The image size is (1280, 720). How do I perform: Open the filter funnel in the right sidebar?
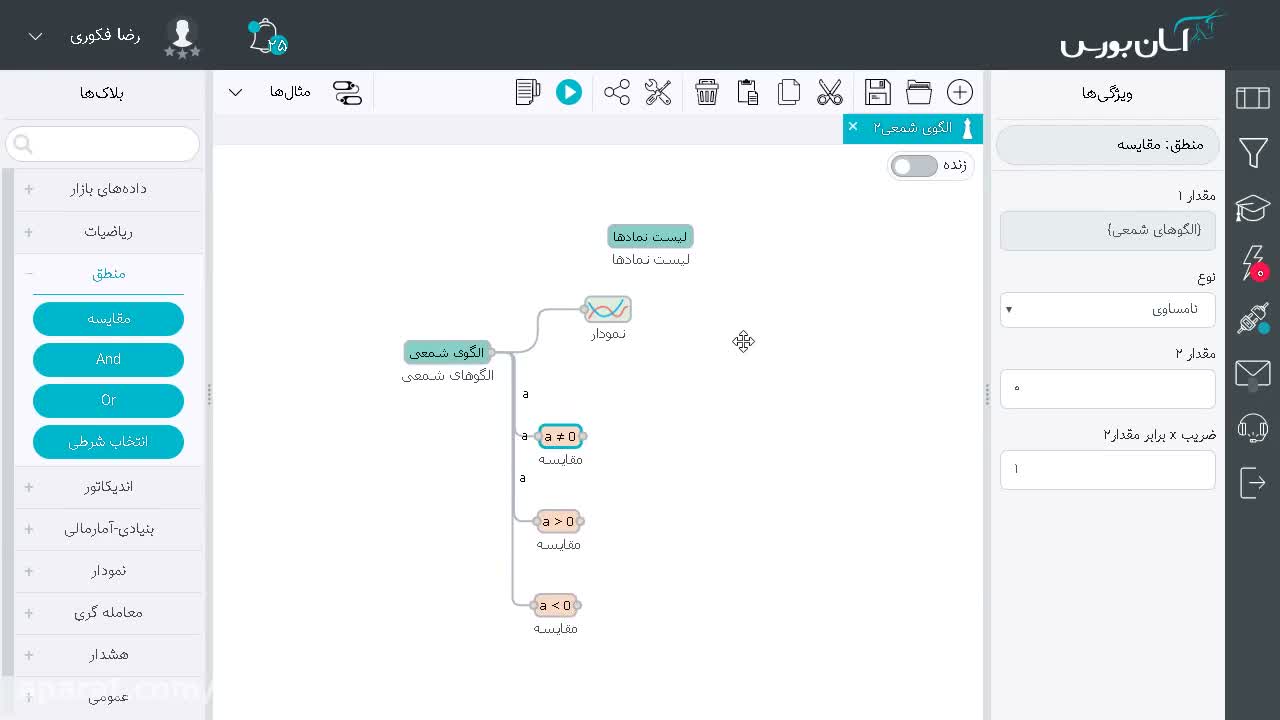coord(1253,152)
